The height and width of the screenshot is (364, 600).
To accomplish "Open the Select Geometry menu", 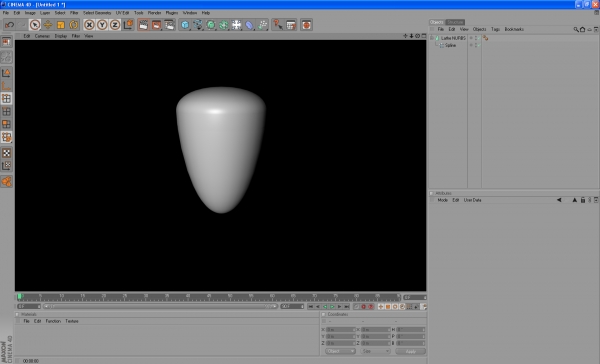I will tap(97, 13).
